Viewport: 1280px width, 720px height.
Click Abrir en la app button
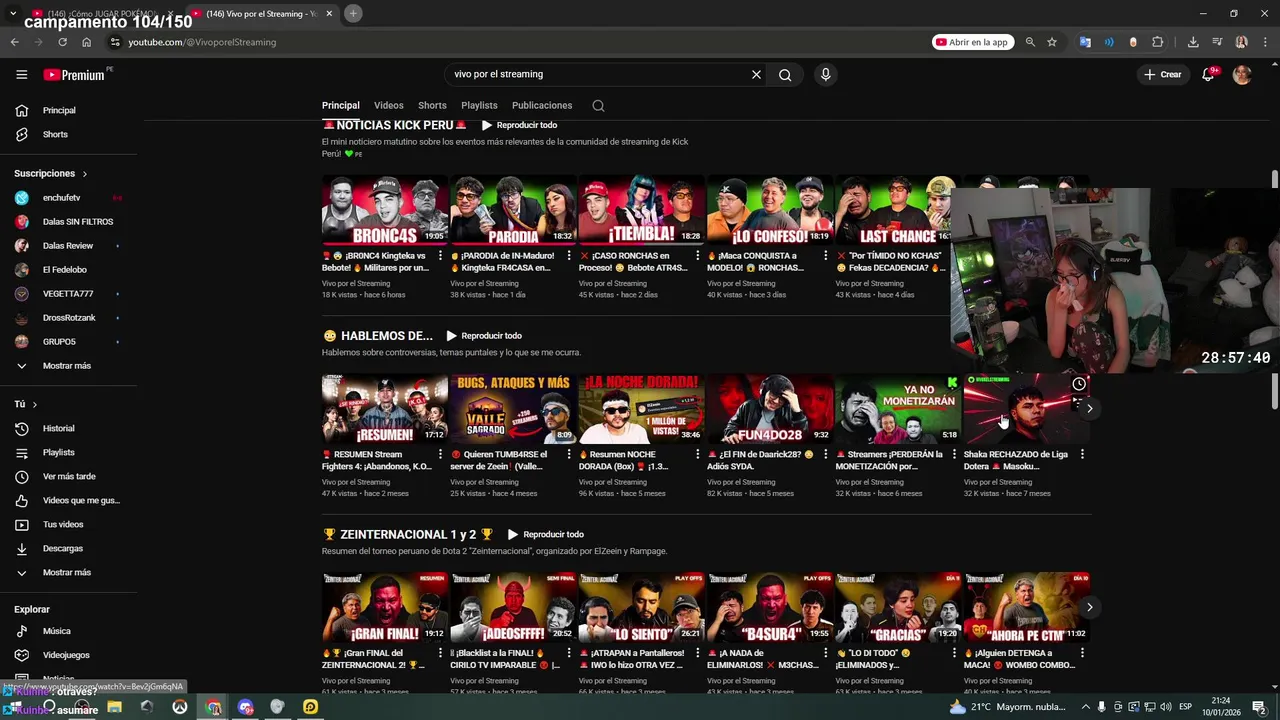(973, 42)
